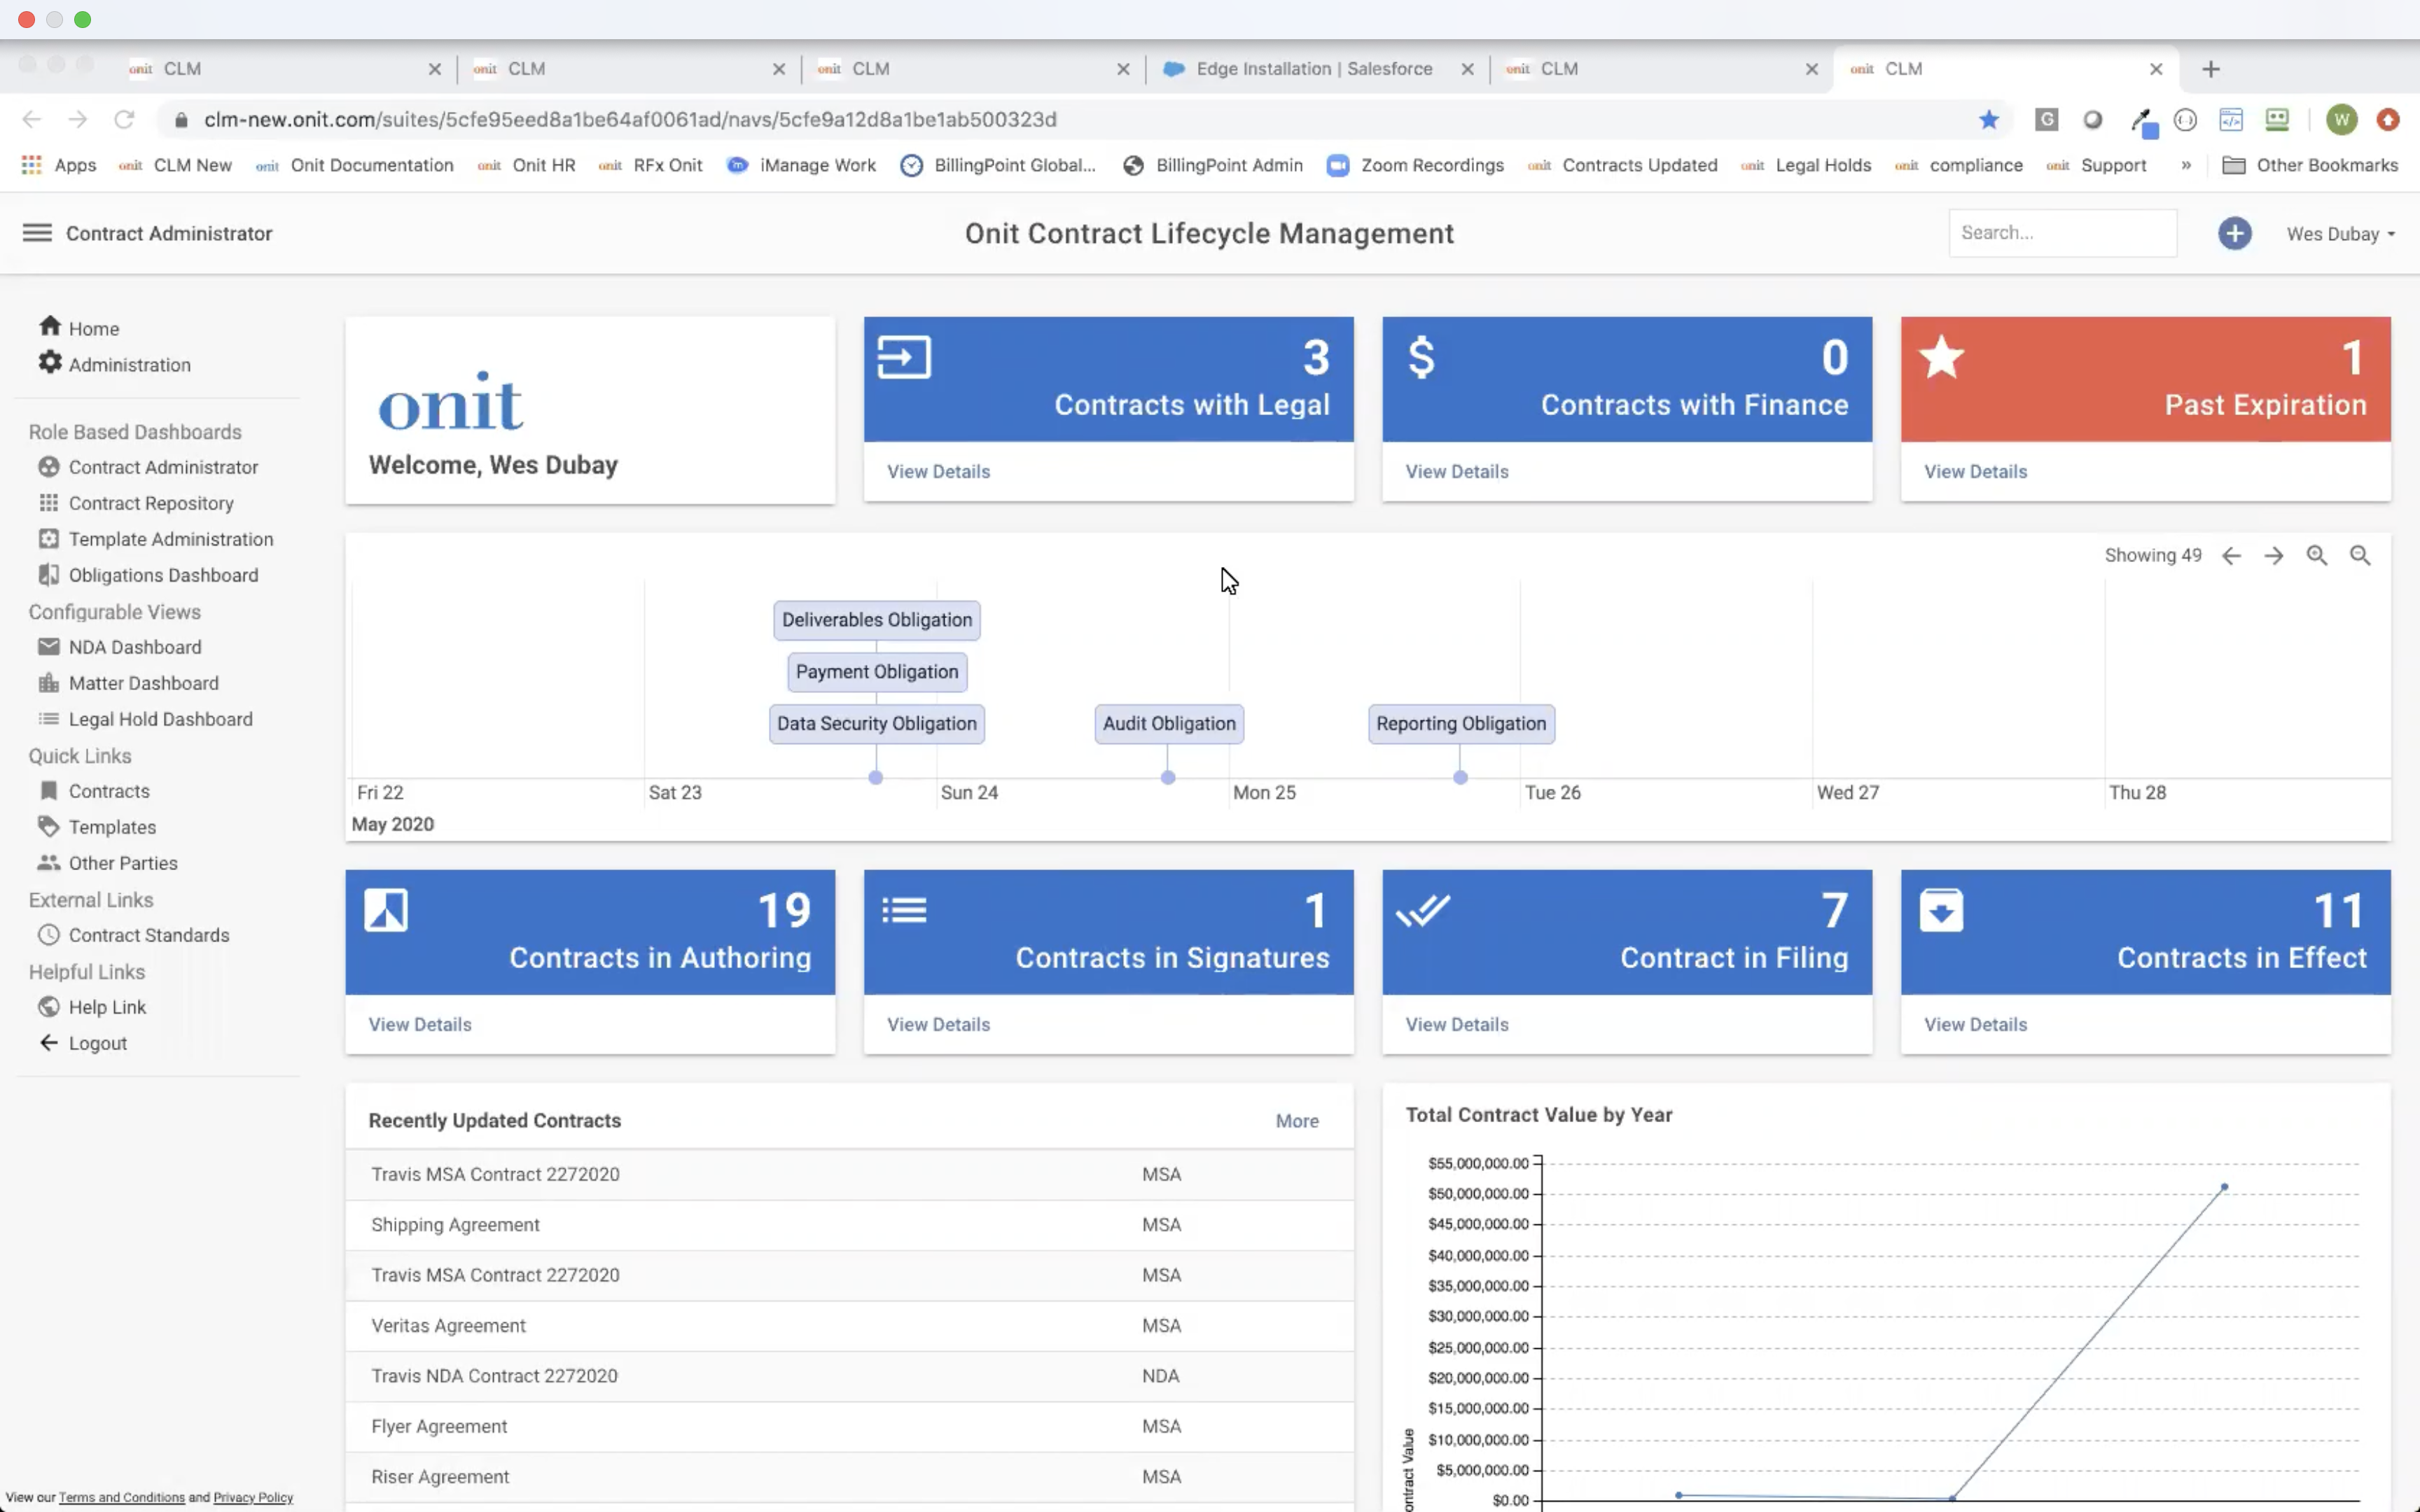Click the Search input field

coord(2061,233)
